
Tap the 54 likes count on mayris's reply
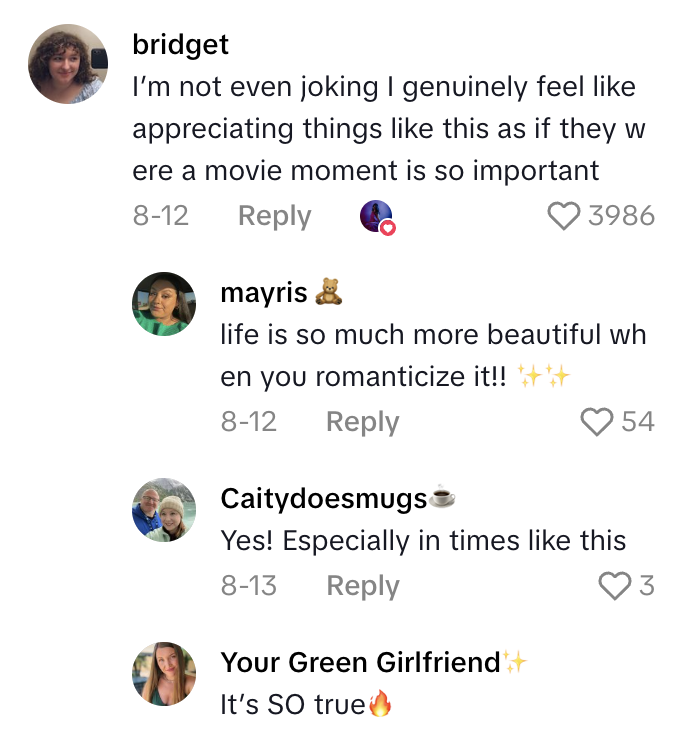pos(638,422)
